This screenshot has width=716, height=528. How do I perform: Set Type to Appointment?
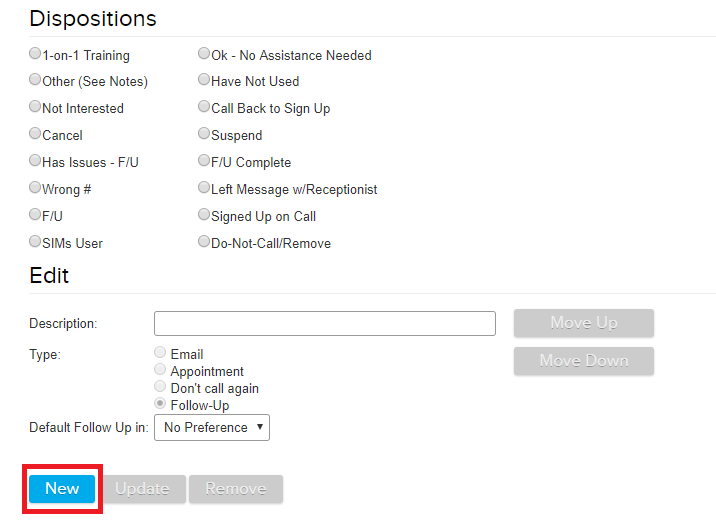click(x=160, y=370)
